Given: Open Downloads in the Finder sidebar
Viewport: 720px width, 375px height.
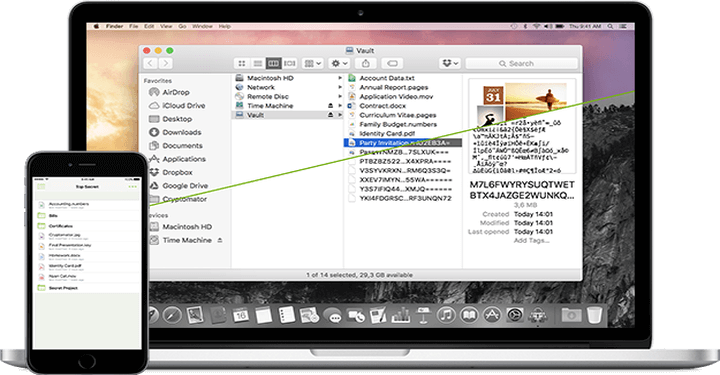Looking at the screenshot, I should pos(175,132).
